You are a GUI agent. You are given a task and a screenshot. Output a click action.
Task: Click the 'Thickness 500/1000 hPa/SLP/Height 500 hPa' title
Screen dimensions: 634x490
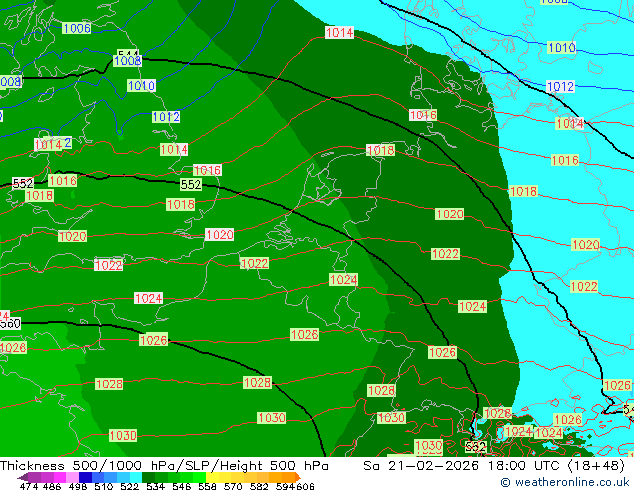pyautogui.click(x=164, y=466)
